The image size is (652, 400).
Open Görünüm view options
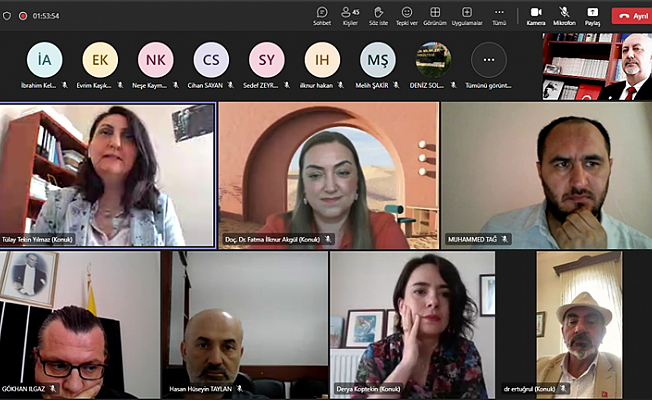[x=435, y=16]
